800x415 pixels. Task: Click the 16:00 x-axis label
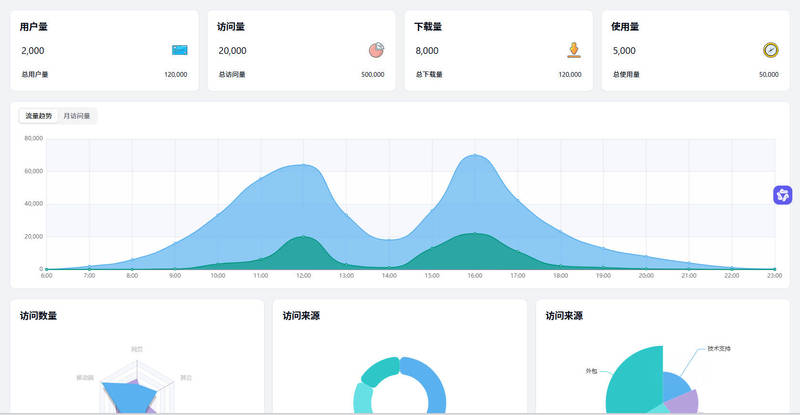[x=475, y=276]
